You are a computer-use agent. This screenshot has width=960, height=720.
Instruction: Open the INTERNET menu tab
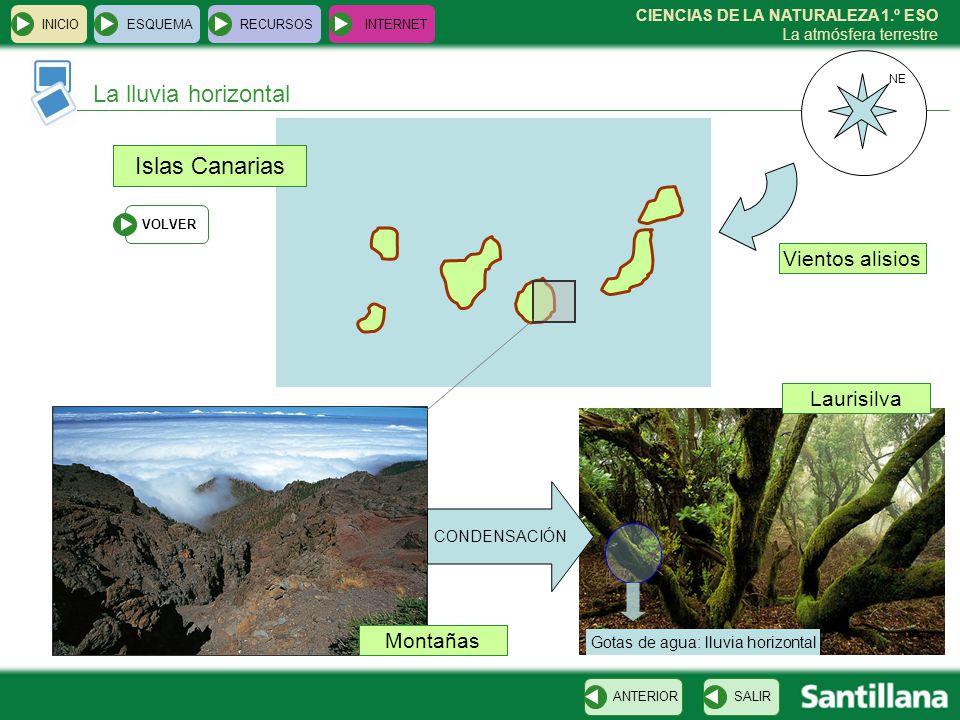click(x=381, y=24)
